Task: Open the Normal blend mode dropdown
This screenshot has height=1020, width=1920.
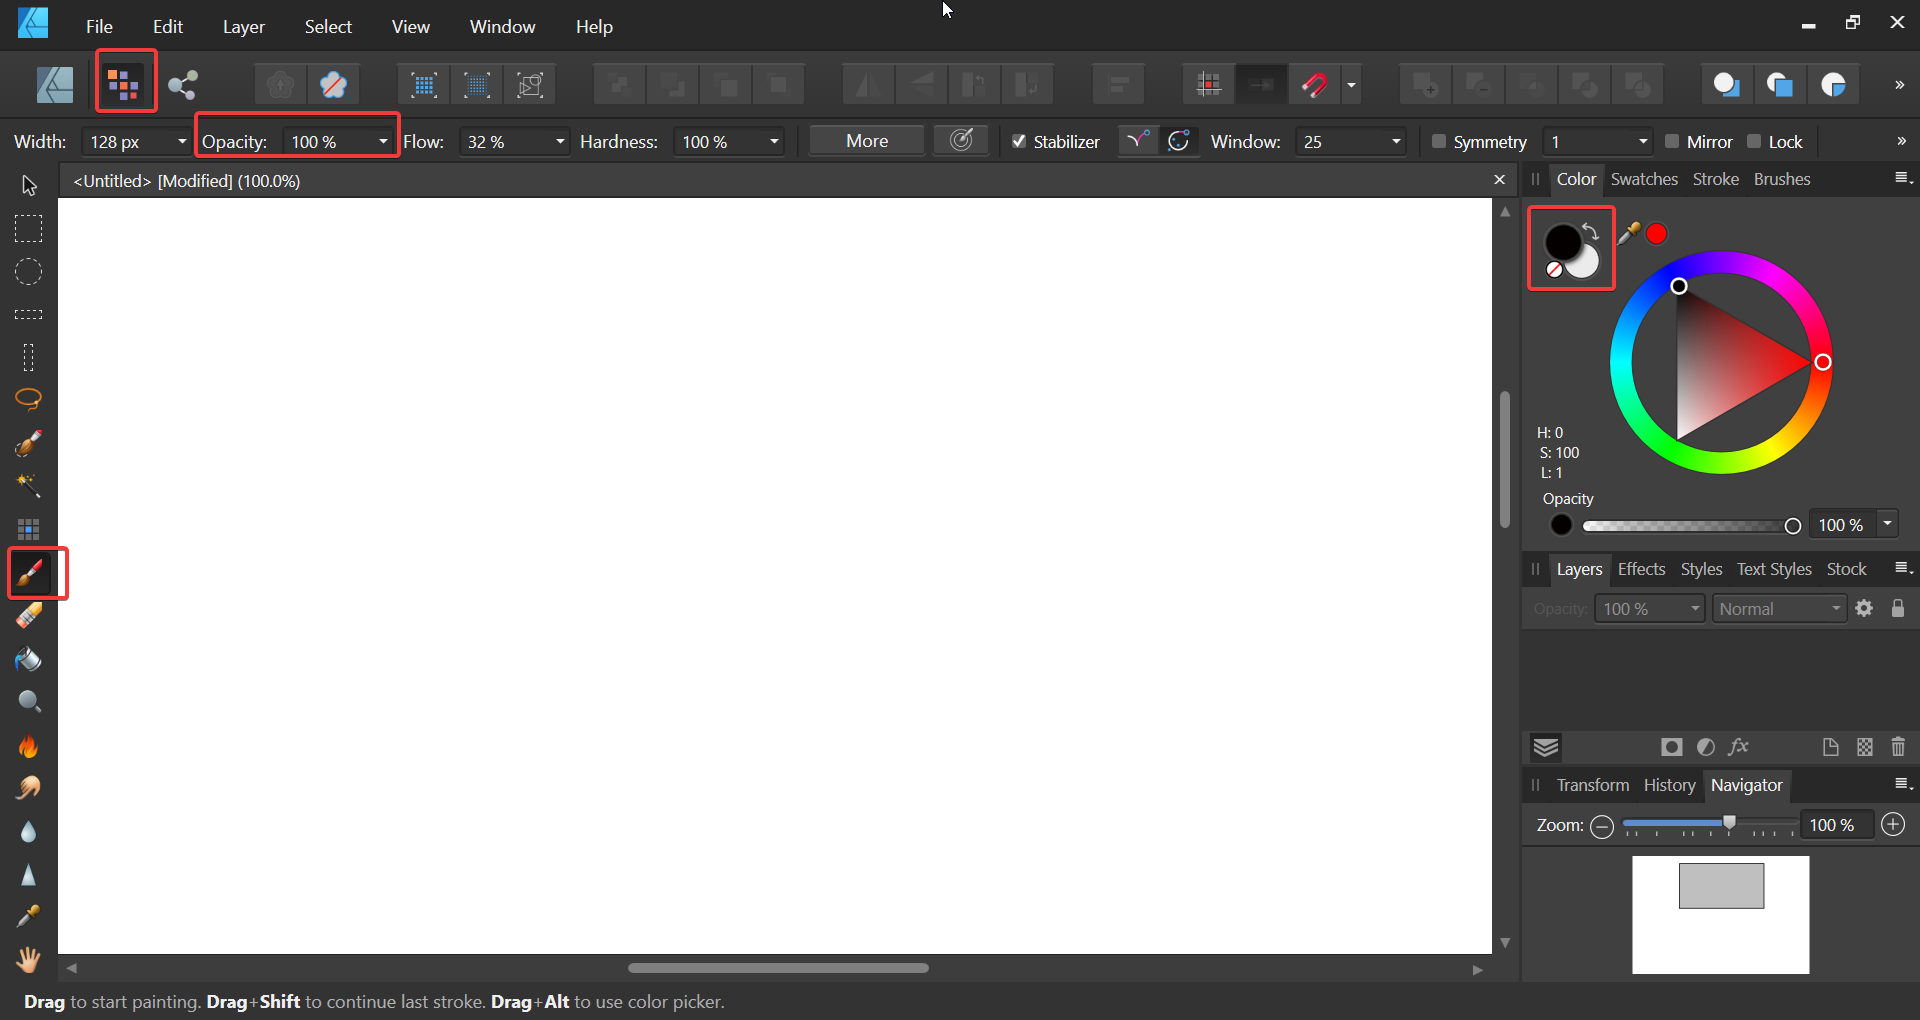Action: pyautogui.click(x=1780, y=608)
